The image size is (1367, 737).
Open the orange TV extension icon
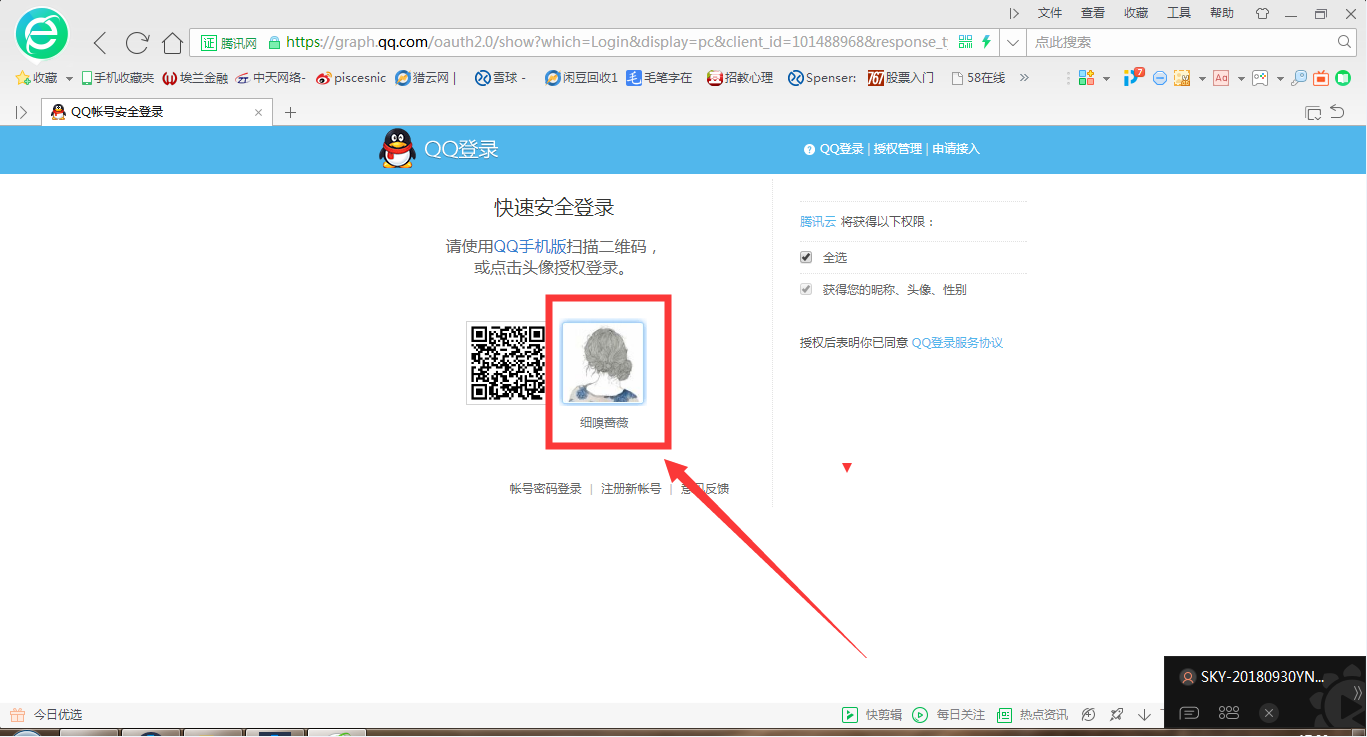(x=1321, y=78)
